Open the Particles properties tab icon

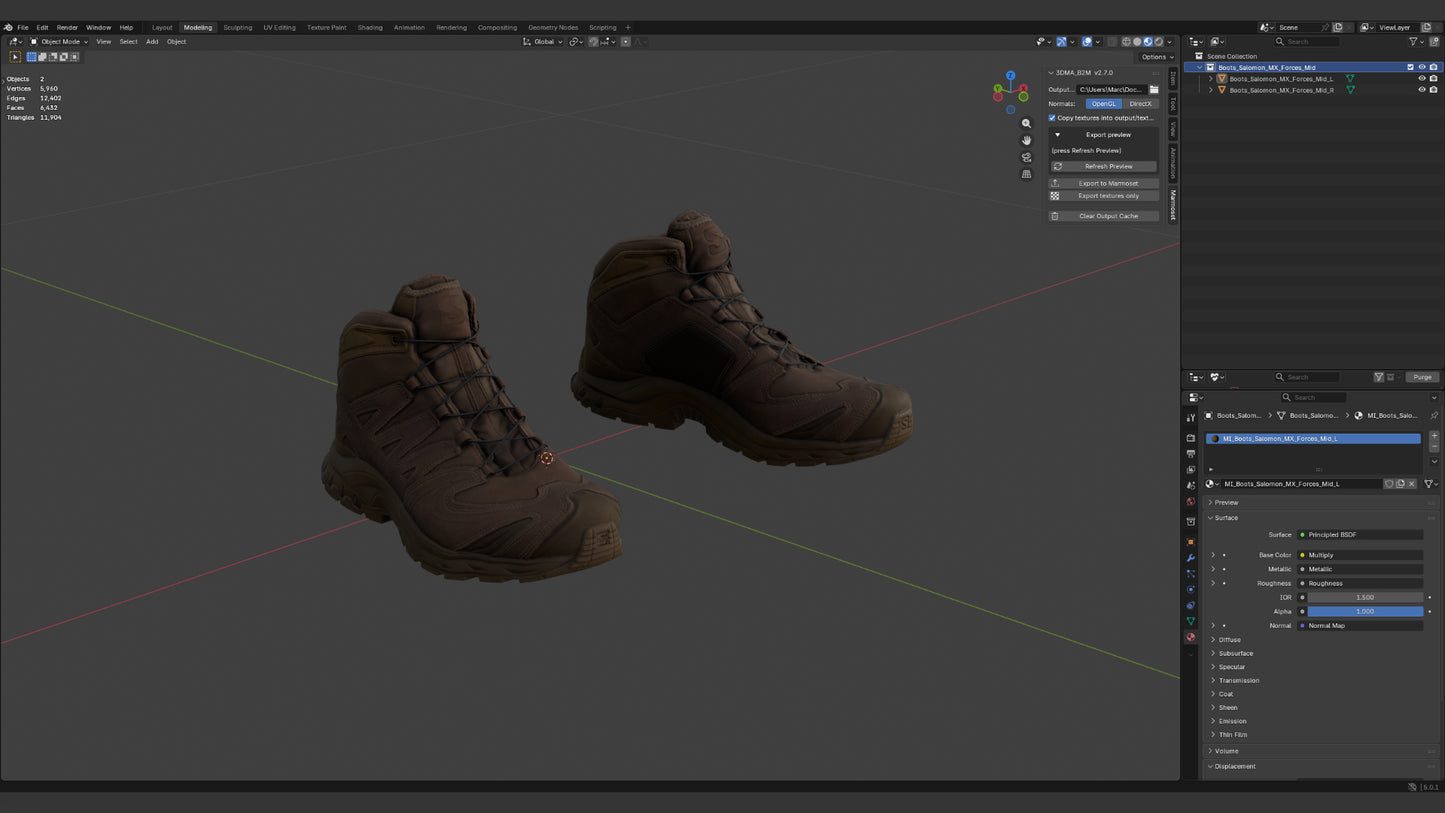(1191, 574)
